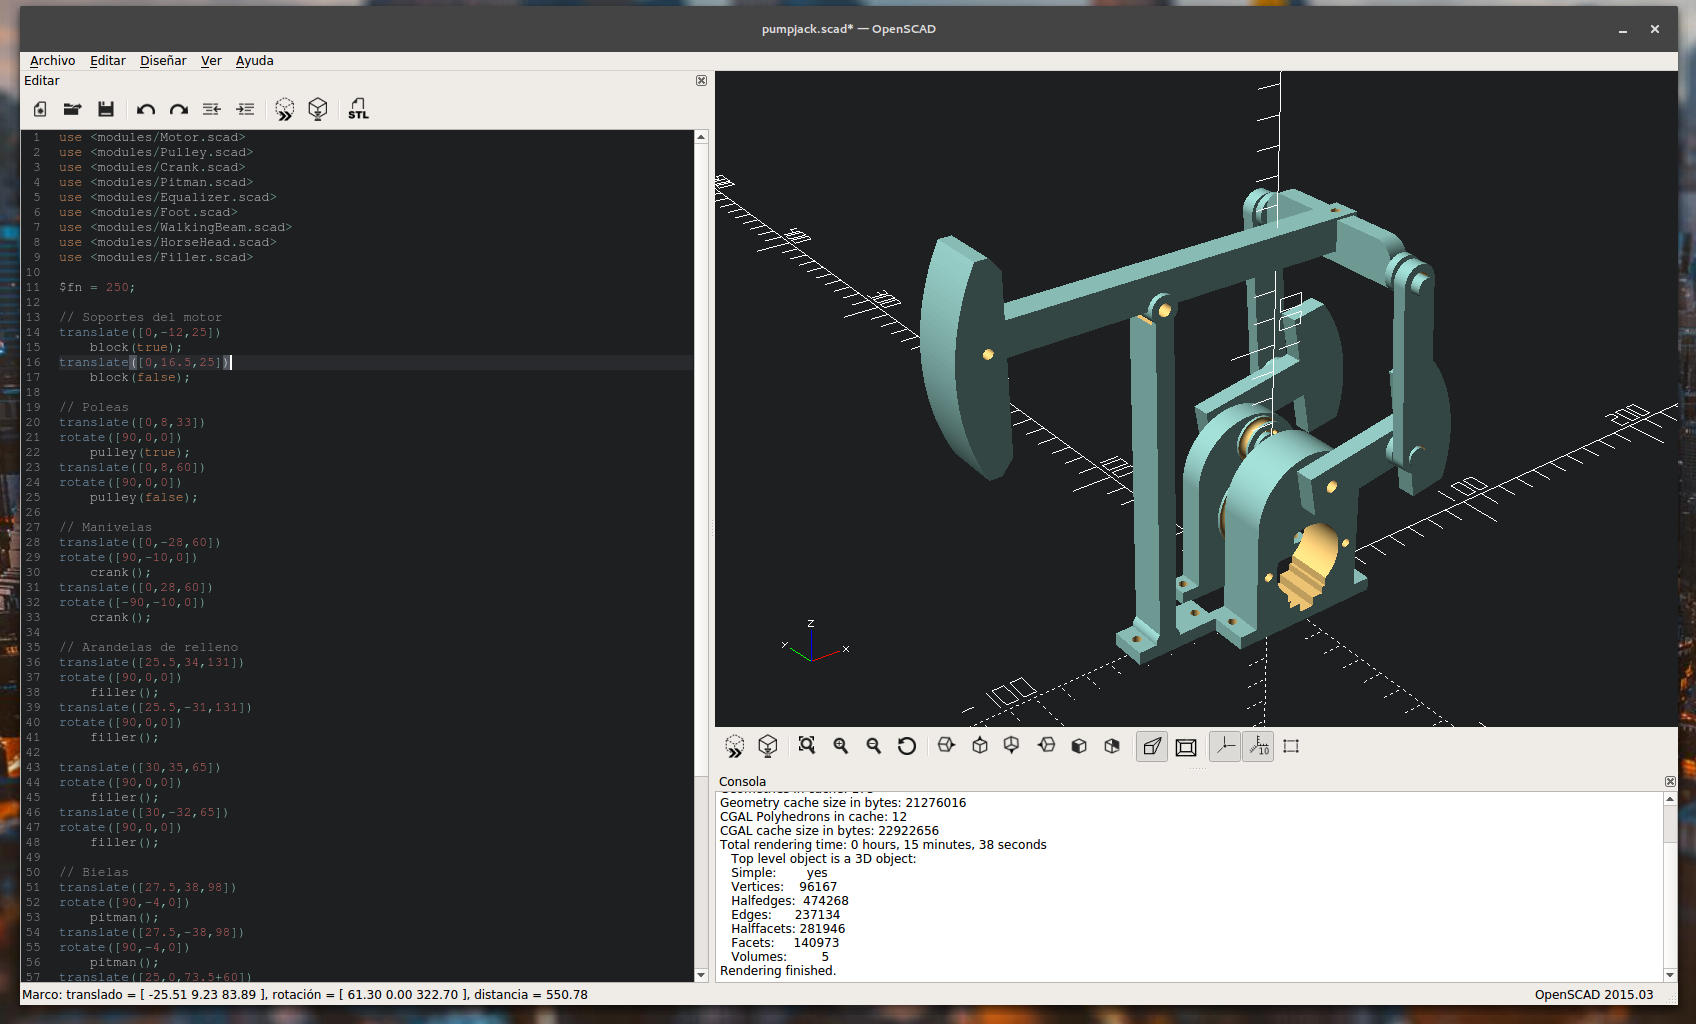This screenshot has width=1696, height=1024.
Task: Reset the 3D view
Action: [907, 746]
